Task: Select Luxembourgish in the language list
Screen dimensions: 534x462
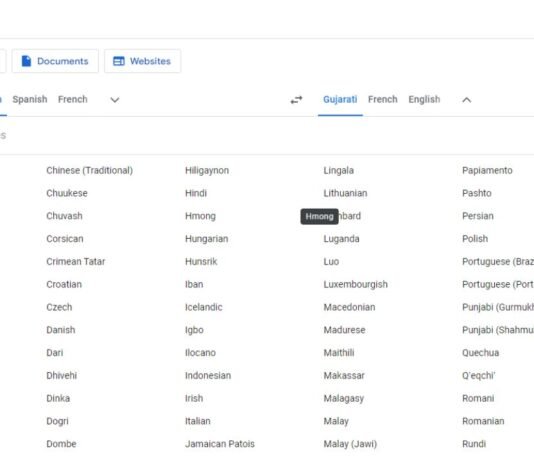Action: pos(356,285)
